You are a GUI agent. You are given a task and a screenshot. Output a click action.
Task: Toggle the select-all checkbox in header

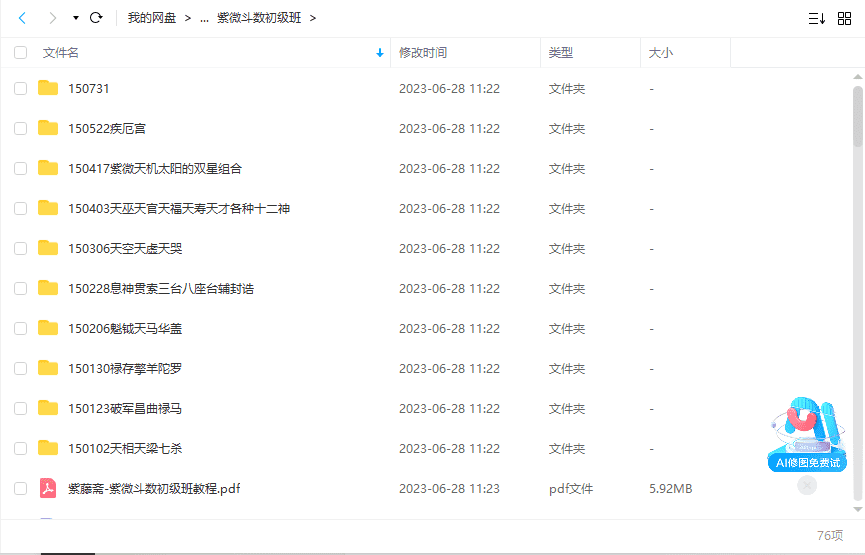[20, 53]
